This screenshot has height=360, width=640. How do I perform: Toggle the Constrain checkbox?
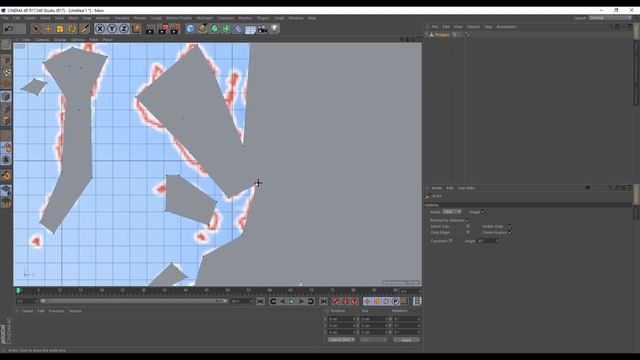pos(451,241)
